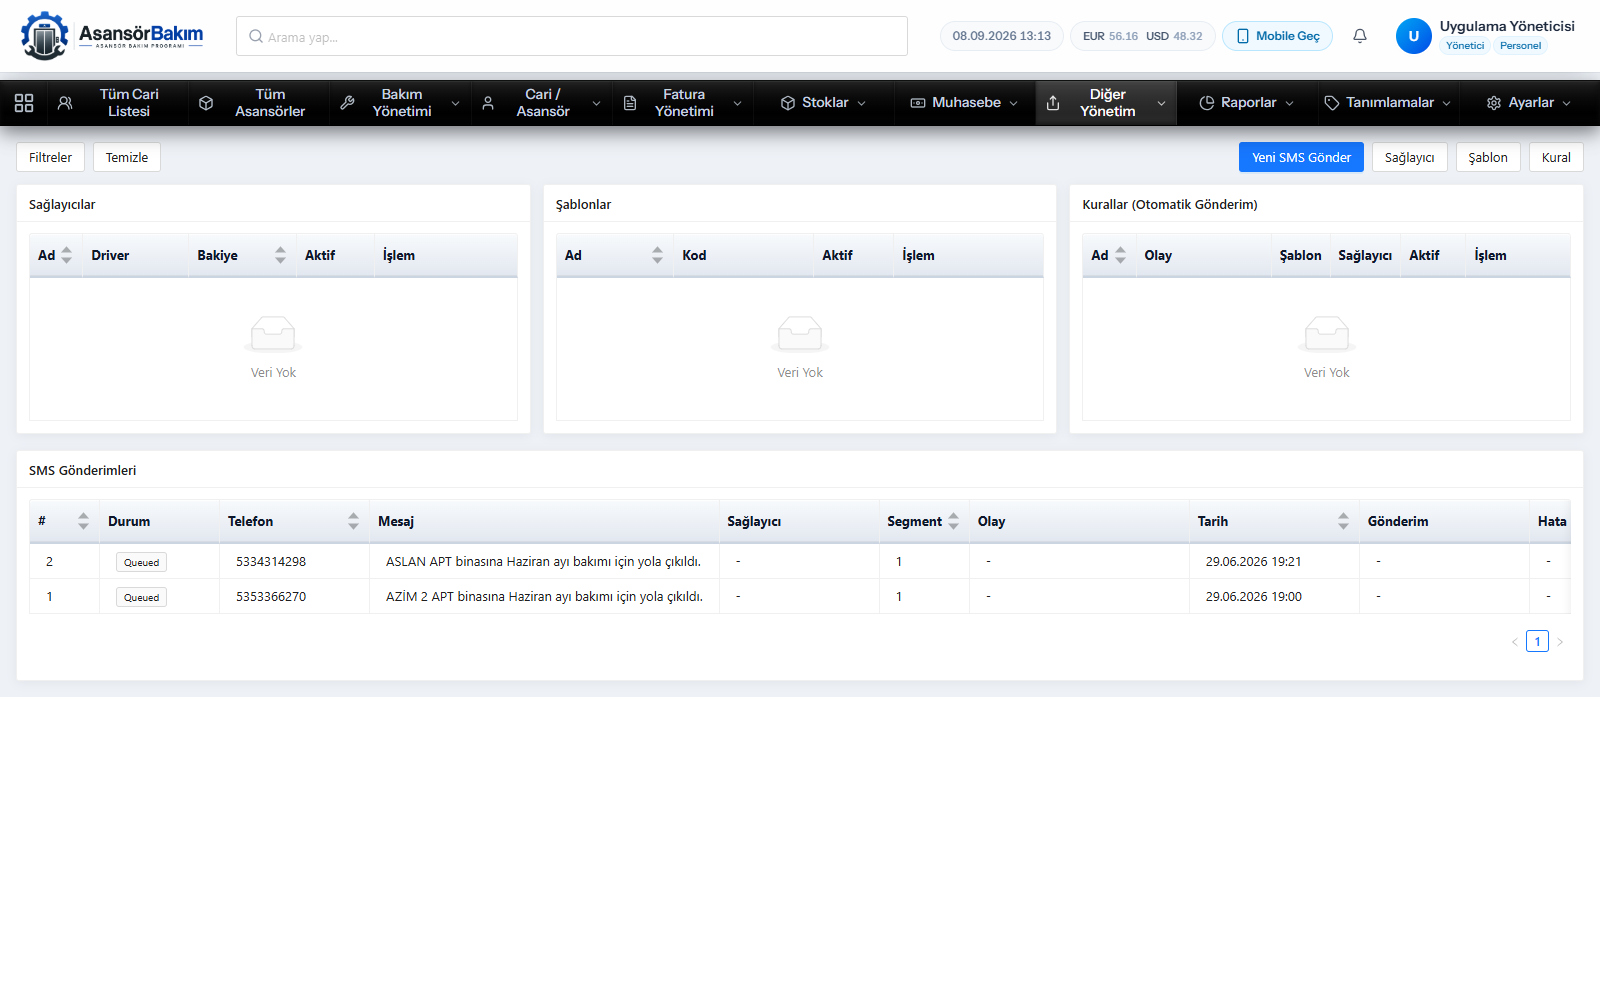Screen dimensions: 1600x1000
Task: Click the Temizle button
Action: click(127, 157)
